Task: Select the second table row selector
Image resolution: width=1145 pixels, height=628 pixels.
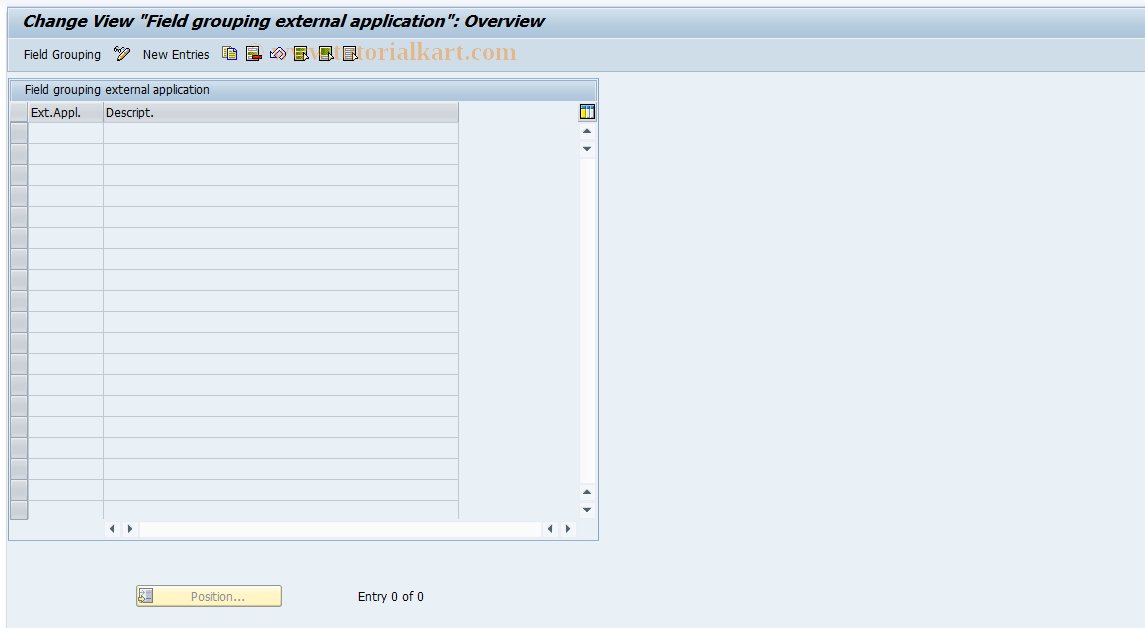Action: click(x=19, y=154)
